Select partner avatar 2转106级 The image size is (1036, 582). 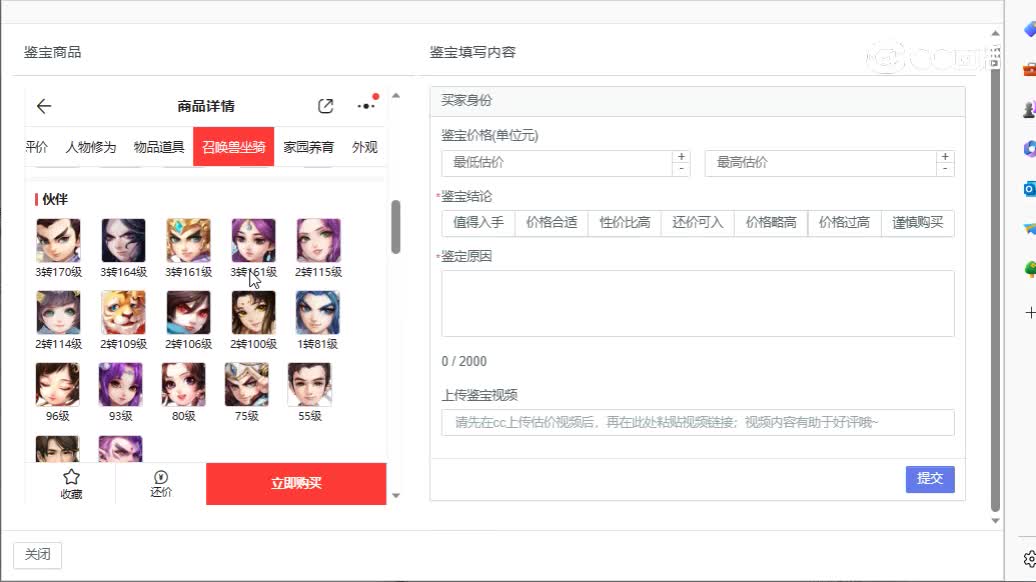188,313
